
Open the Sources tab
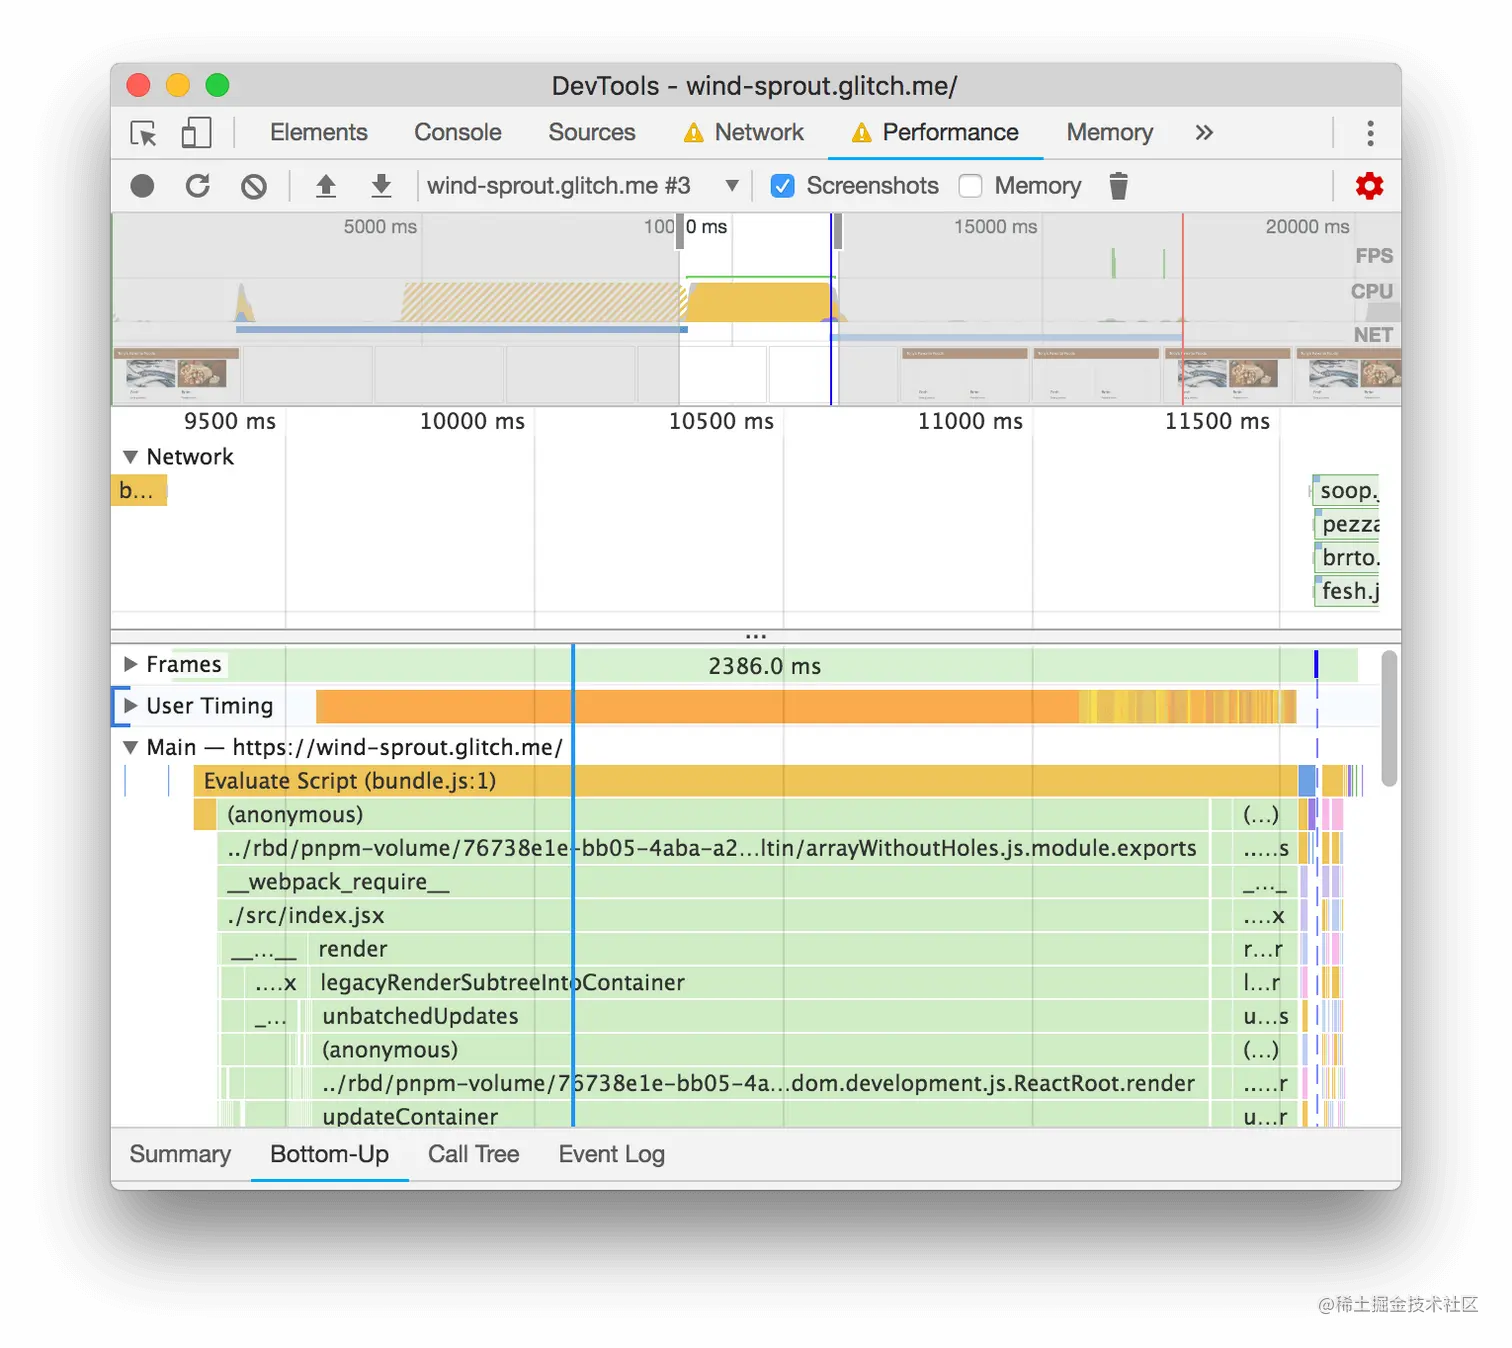pos(592,133)
